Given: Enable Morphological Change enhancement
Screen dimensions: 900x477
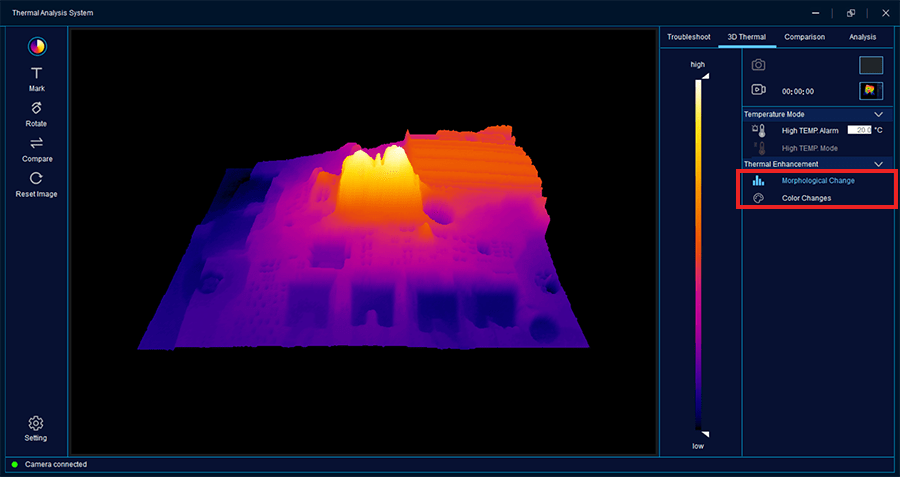Looking at the screenshot, I should [x=817, y=181].
